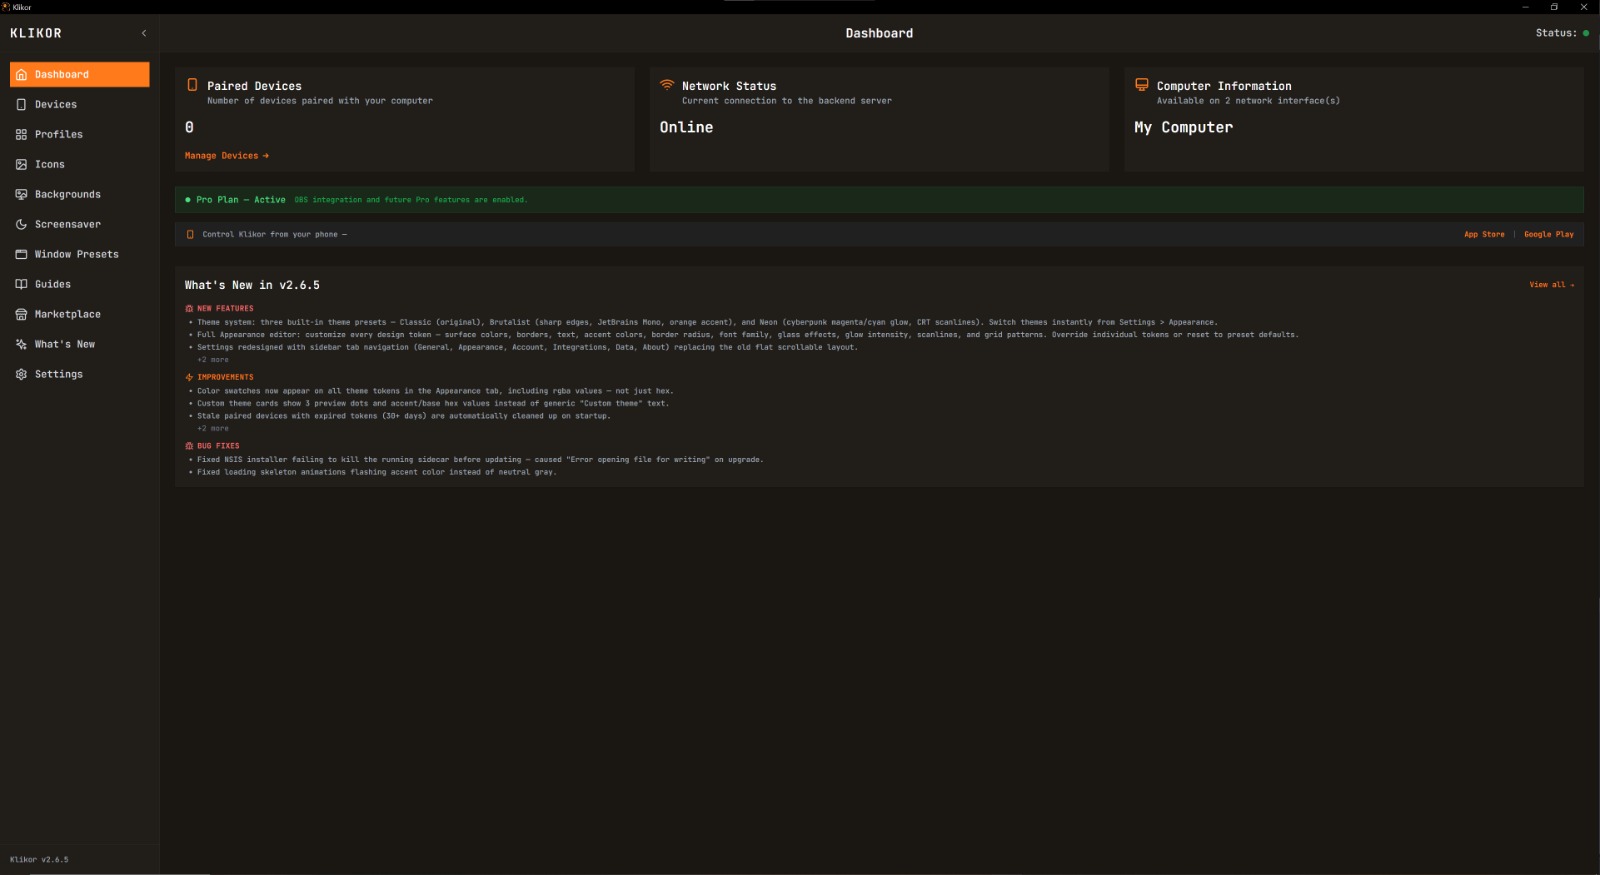This screenshot has width=1600, height=875.
Task: Click the Computer Information monitor icon
Action: click(1142, 85)
